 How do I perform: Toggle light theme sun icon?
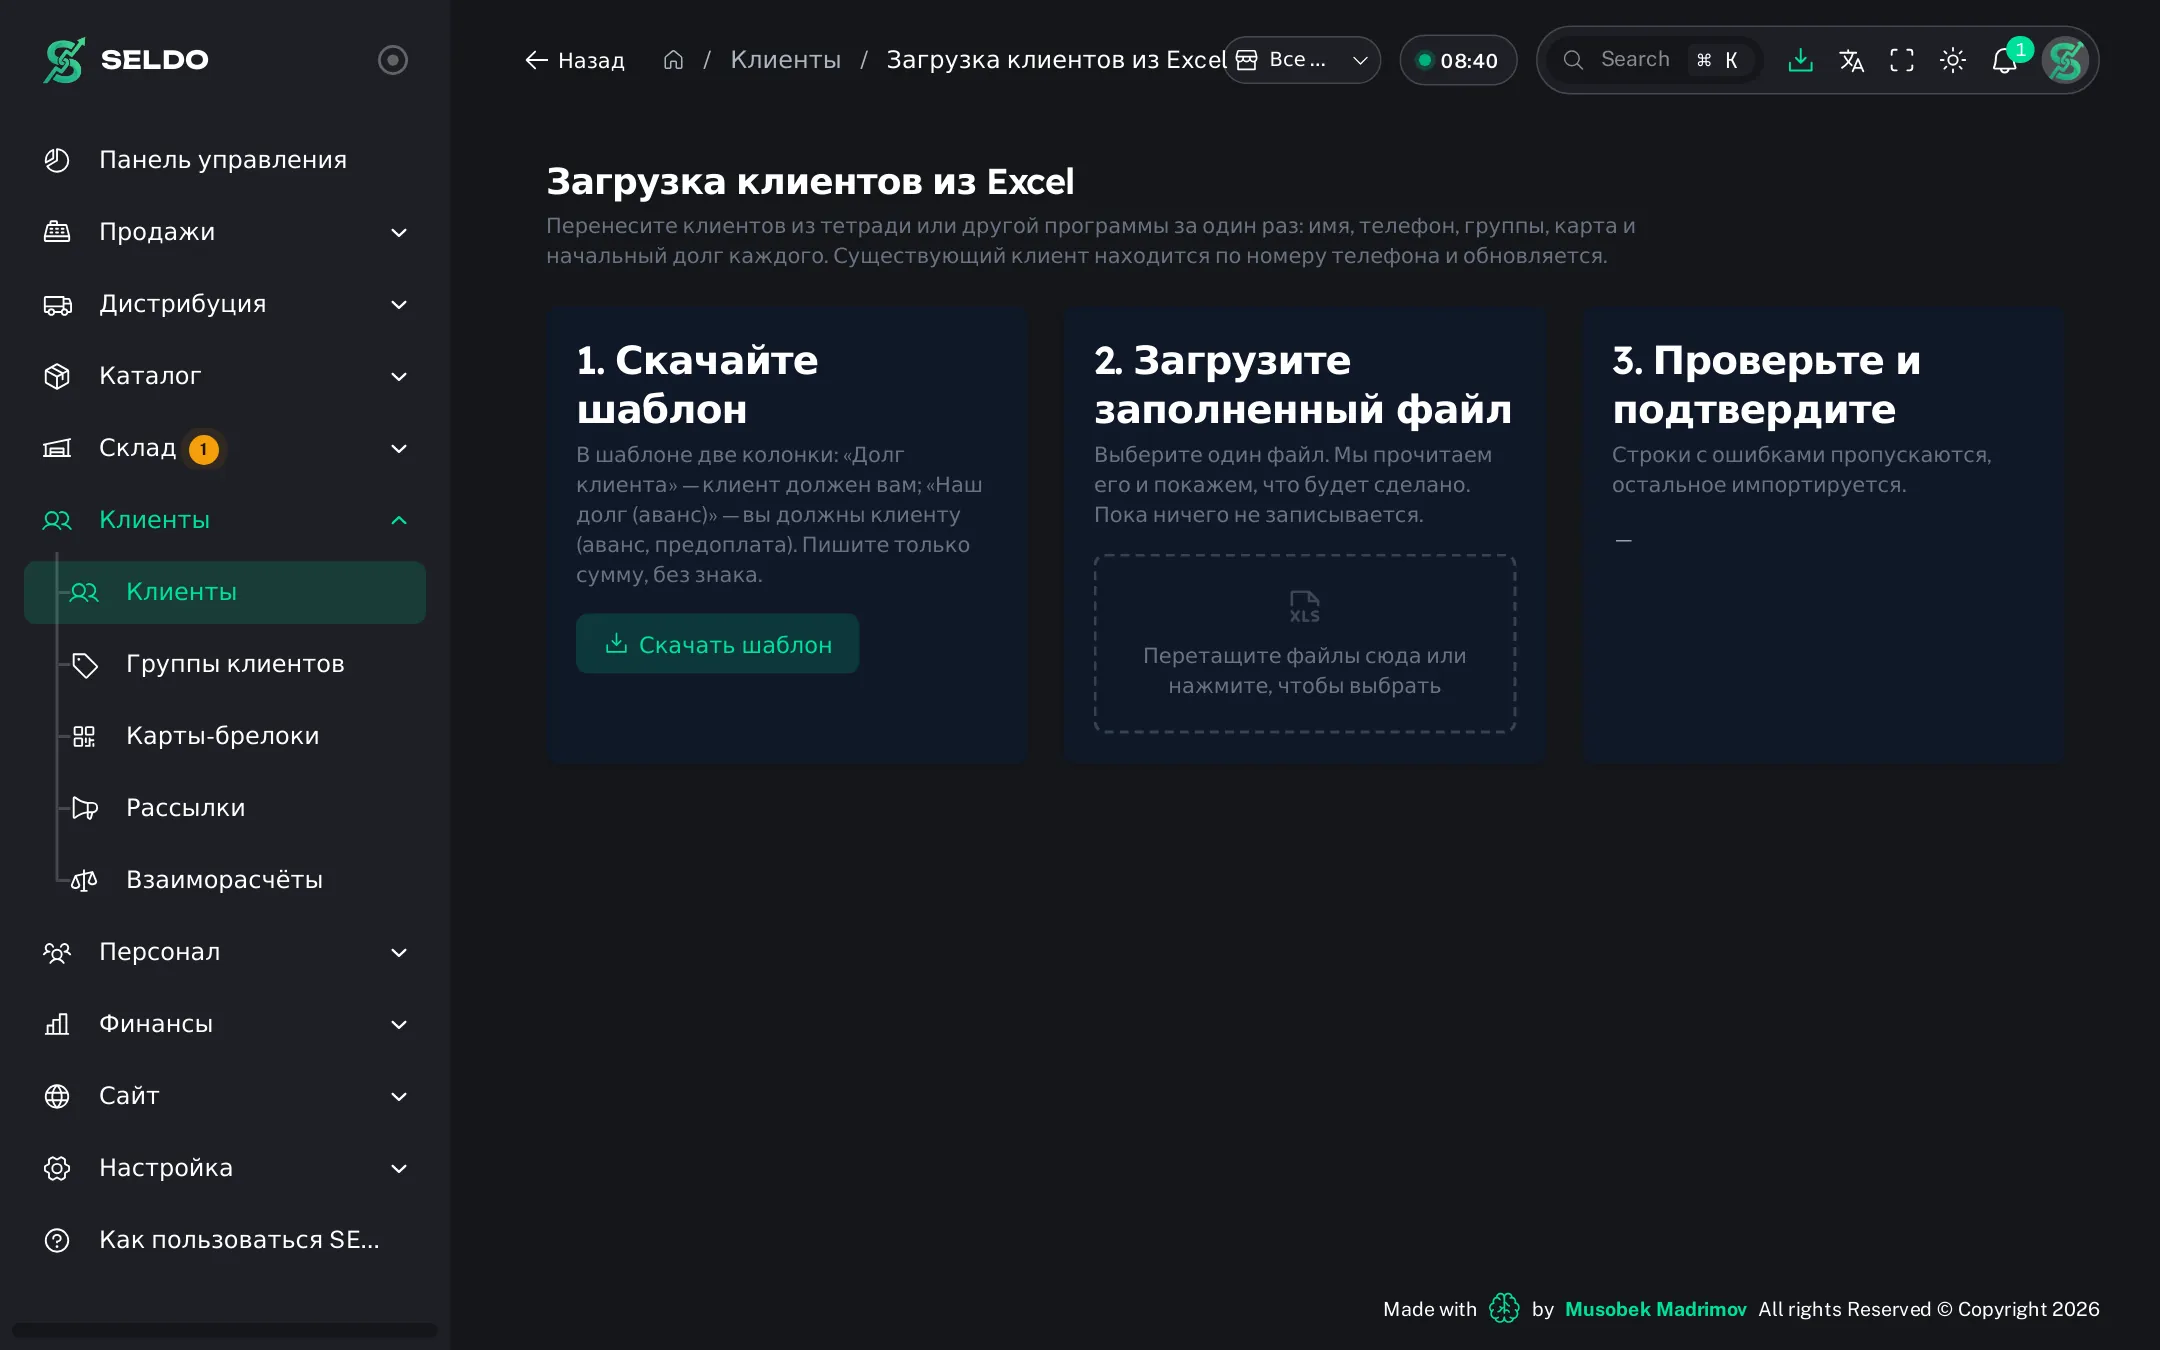coord(1953,60)
